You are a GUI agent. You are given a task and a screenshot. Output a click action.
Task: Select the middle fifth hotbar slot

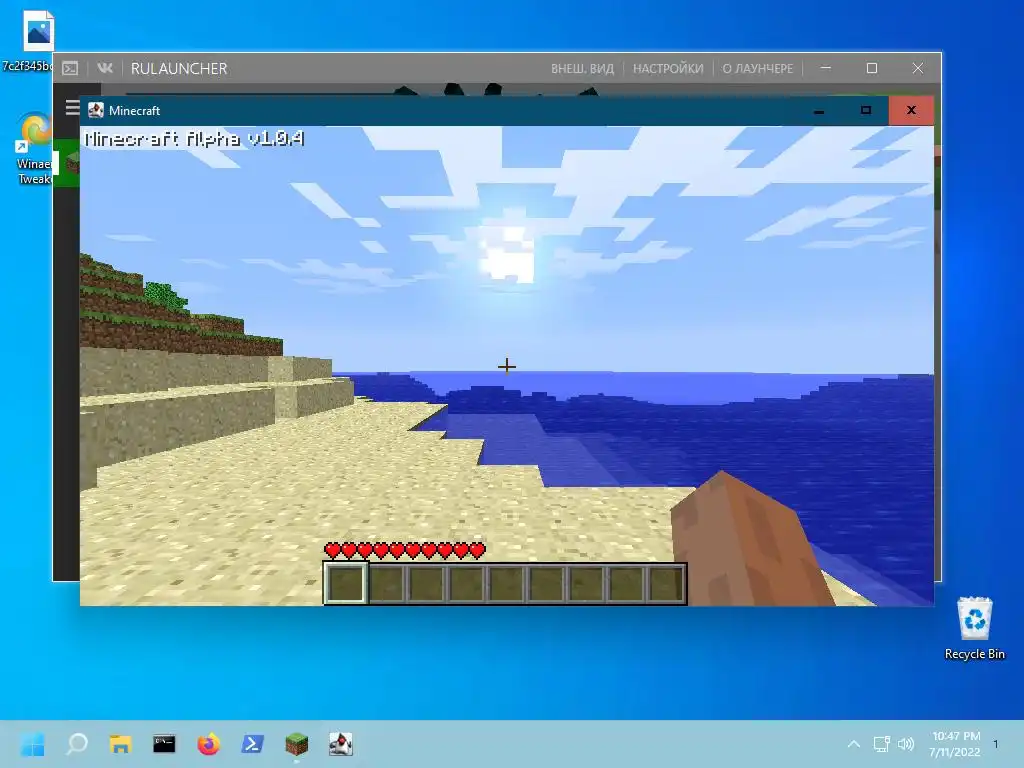coord(506,583)
